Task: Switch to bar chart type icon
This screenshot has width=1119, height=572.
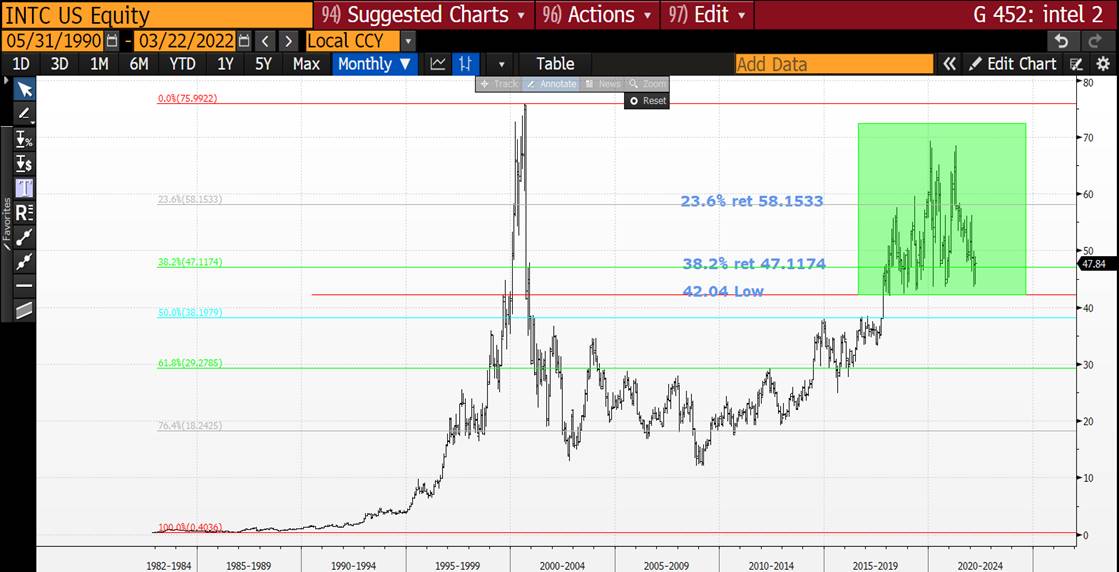Action: pyautogui.click(x=465, y=64)
